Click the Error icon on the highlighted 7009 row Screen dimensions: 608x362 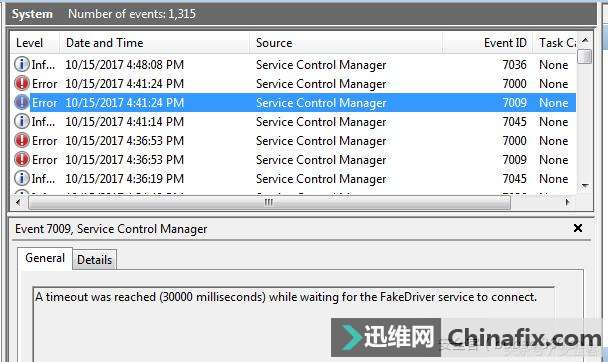[x=22, y=102]
